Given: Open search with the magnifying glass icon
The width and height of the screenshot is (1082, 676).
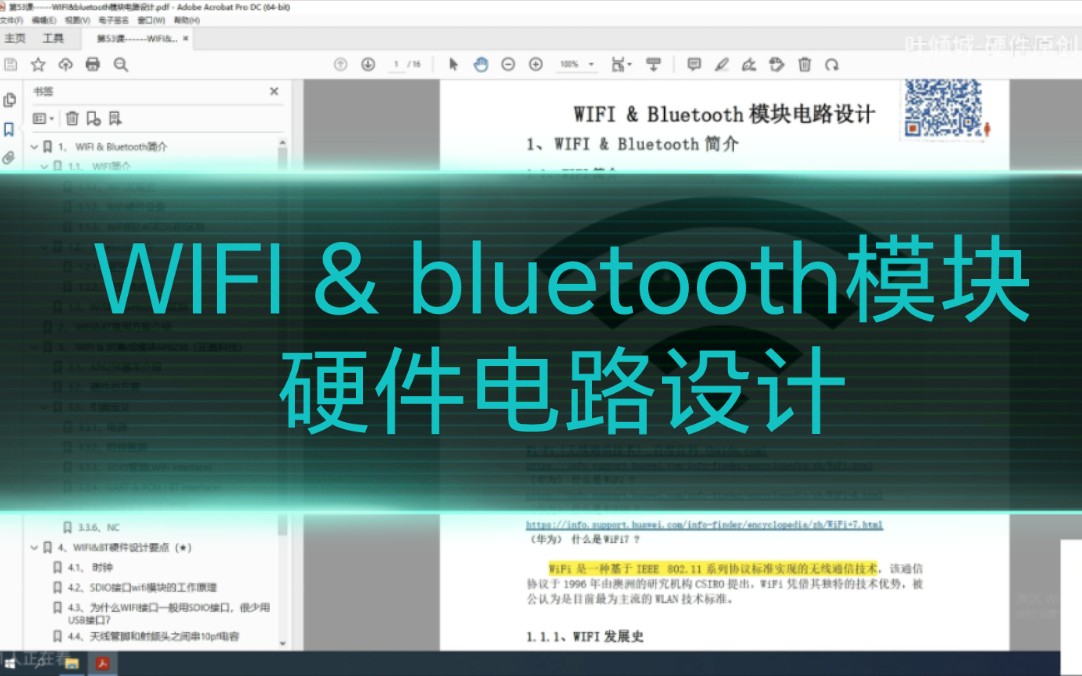Looking at the screenshot, I should pos(120,64).
